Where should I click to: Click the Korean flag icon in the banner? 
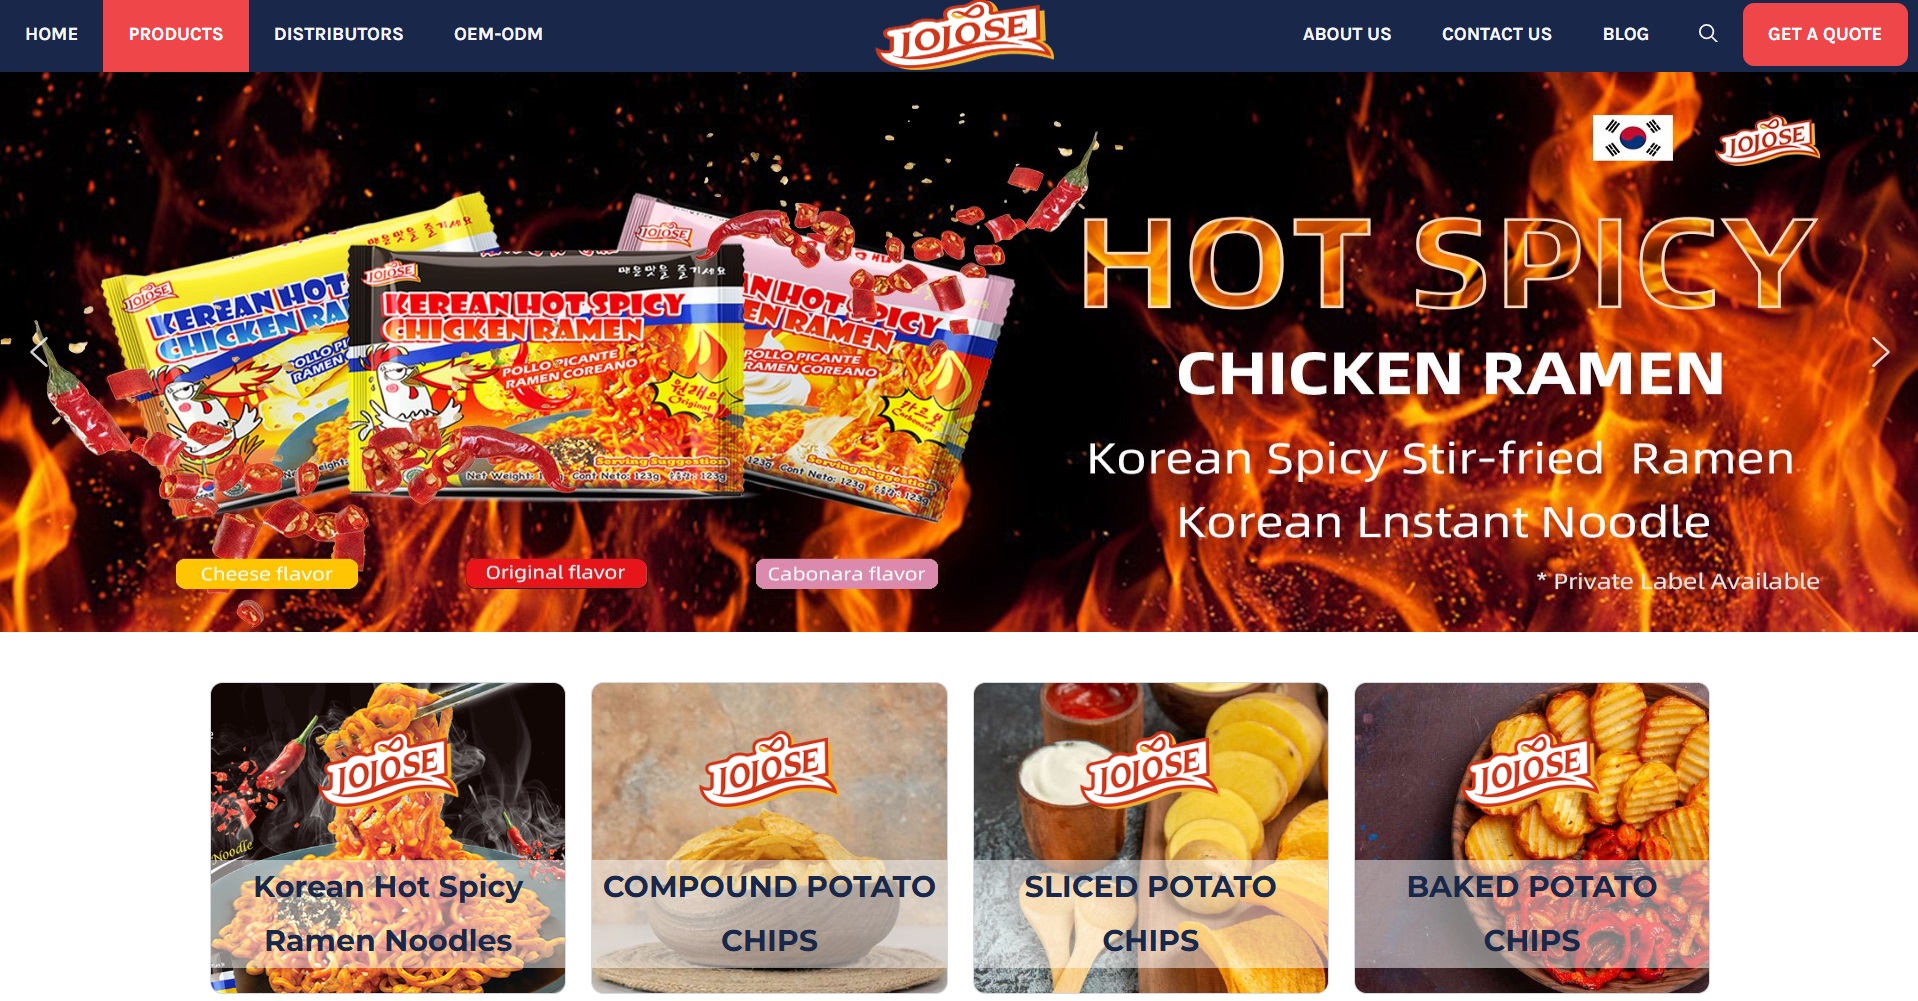(1632, 138)
